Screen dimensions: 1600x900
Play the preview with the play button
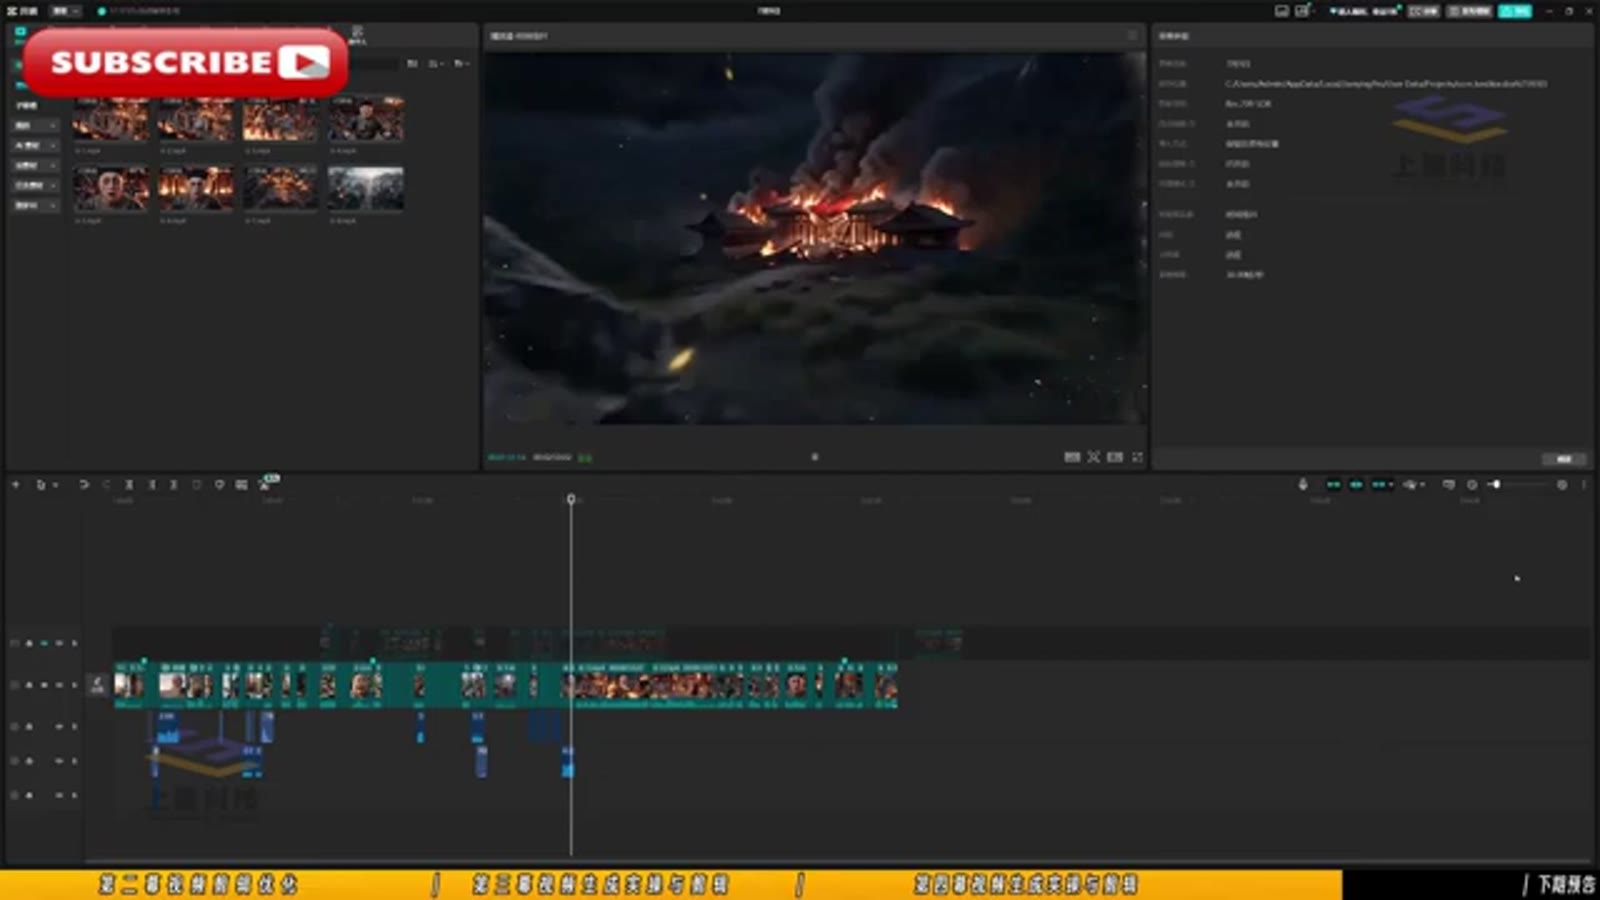(x=814, y=457)
